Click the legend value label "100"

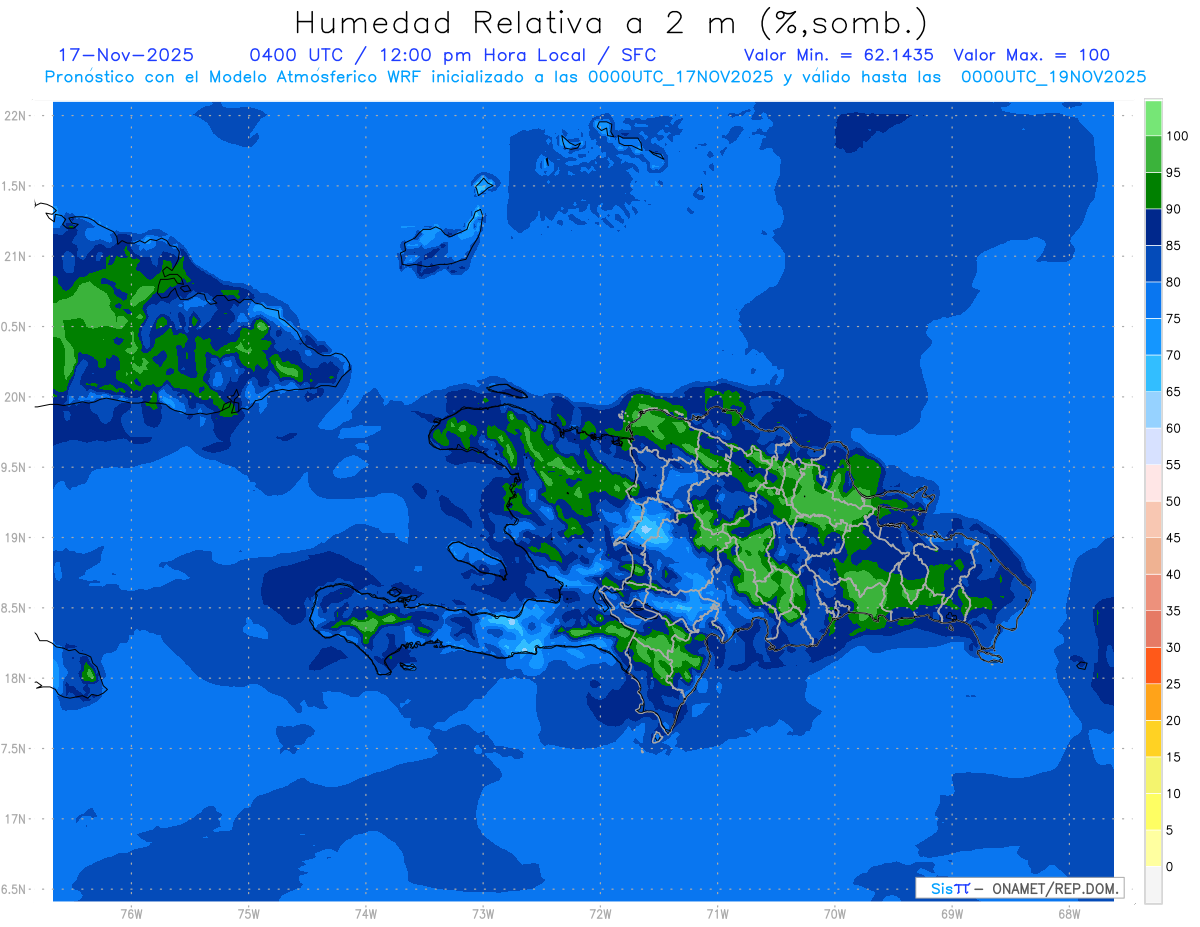coord(1176,136)
